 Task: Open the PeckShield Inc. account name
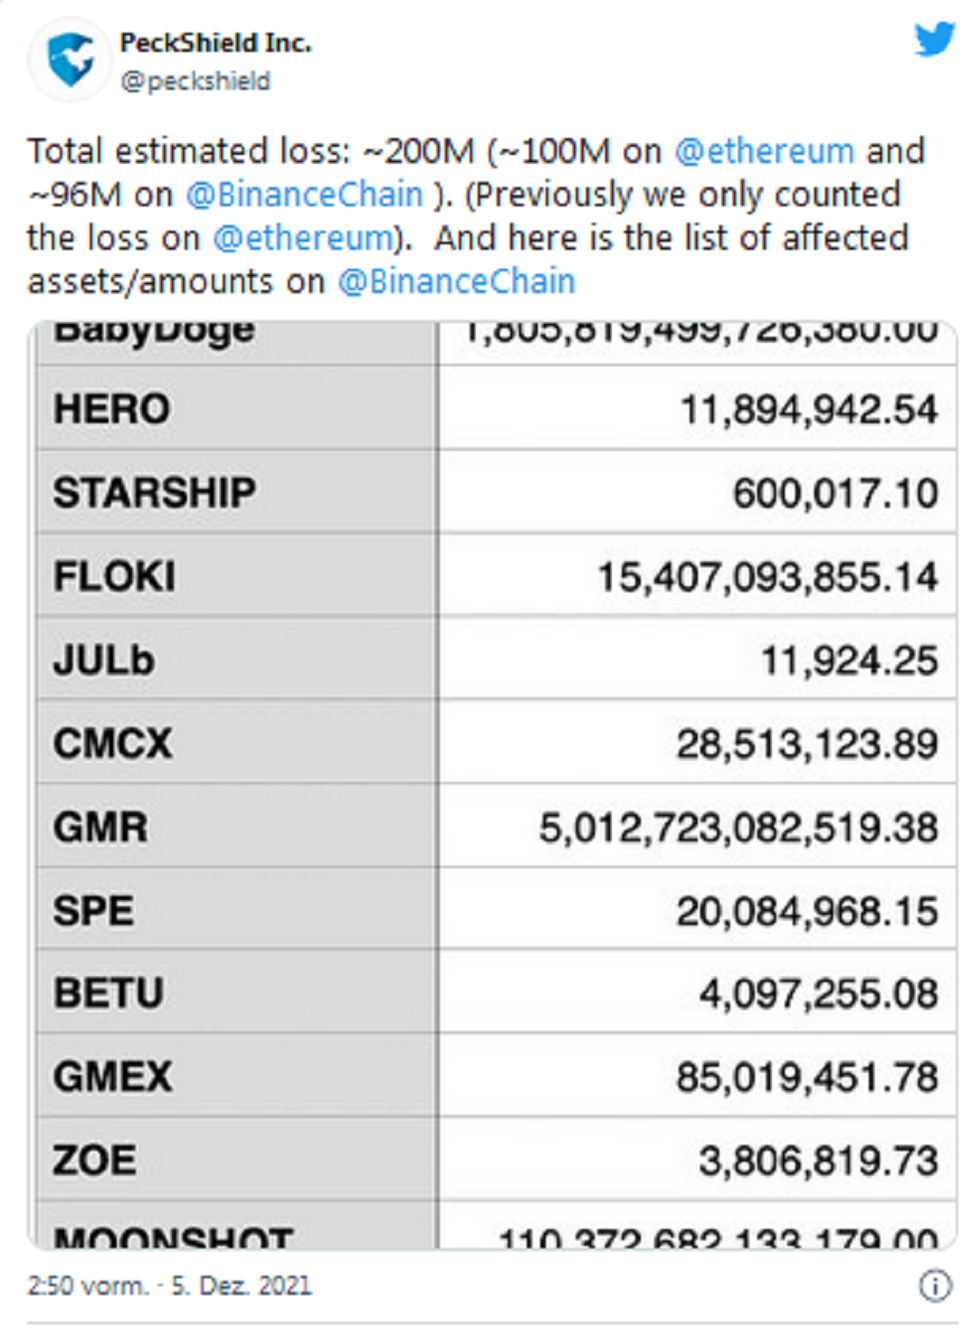coord(215,43)
